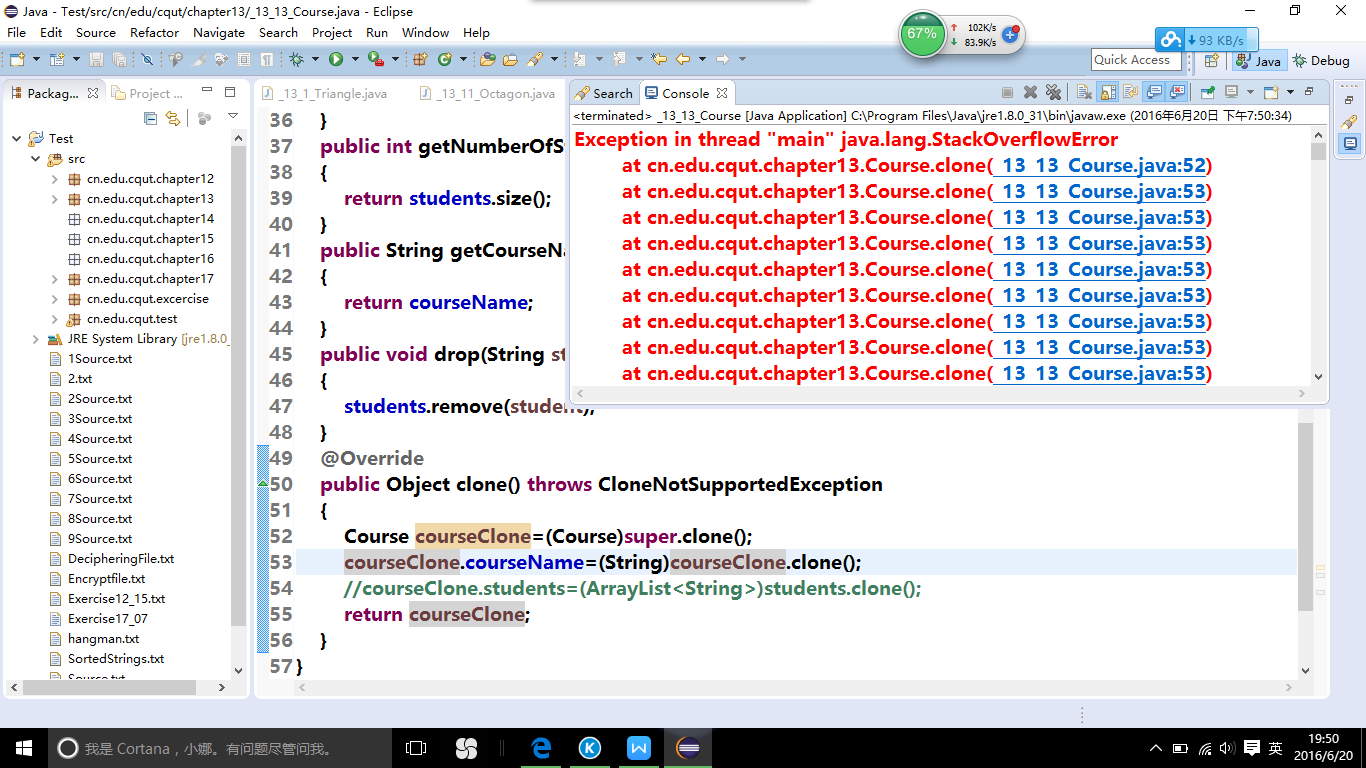
Task: Click the Back navigation arrow
Action: [683, 60]
